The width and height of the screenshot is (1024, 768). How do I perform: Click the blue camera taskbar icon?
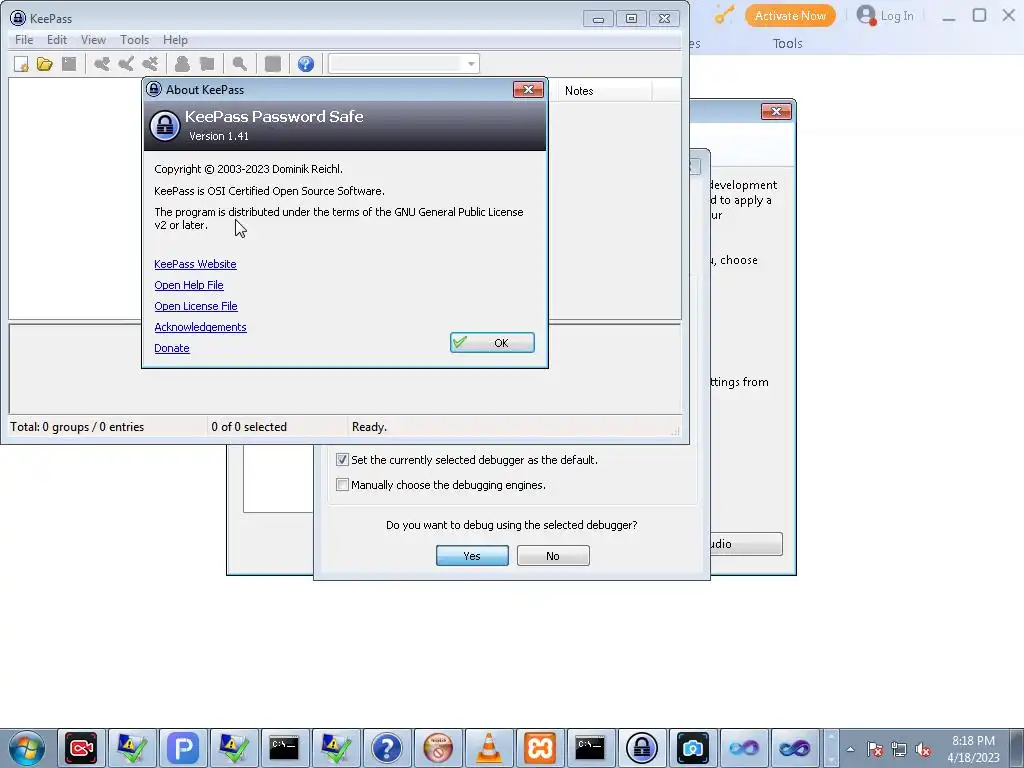[692, 748]
